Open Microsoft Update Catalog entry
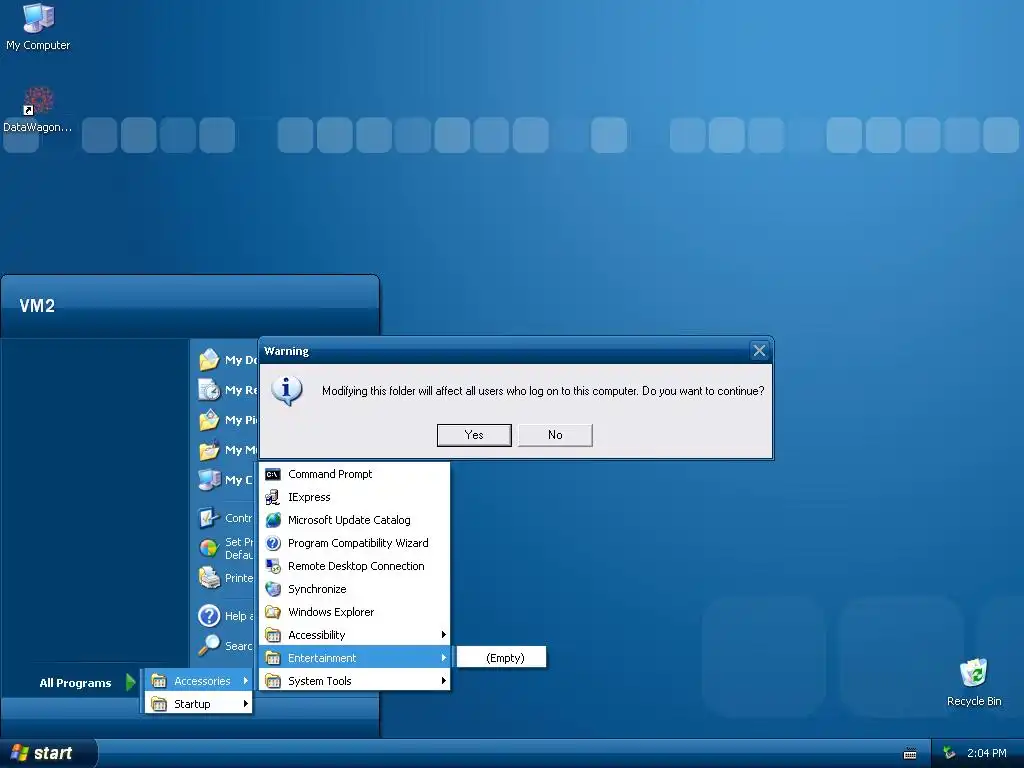 coord(355,520)
